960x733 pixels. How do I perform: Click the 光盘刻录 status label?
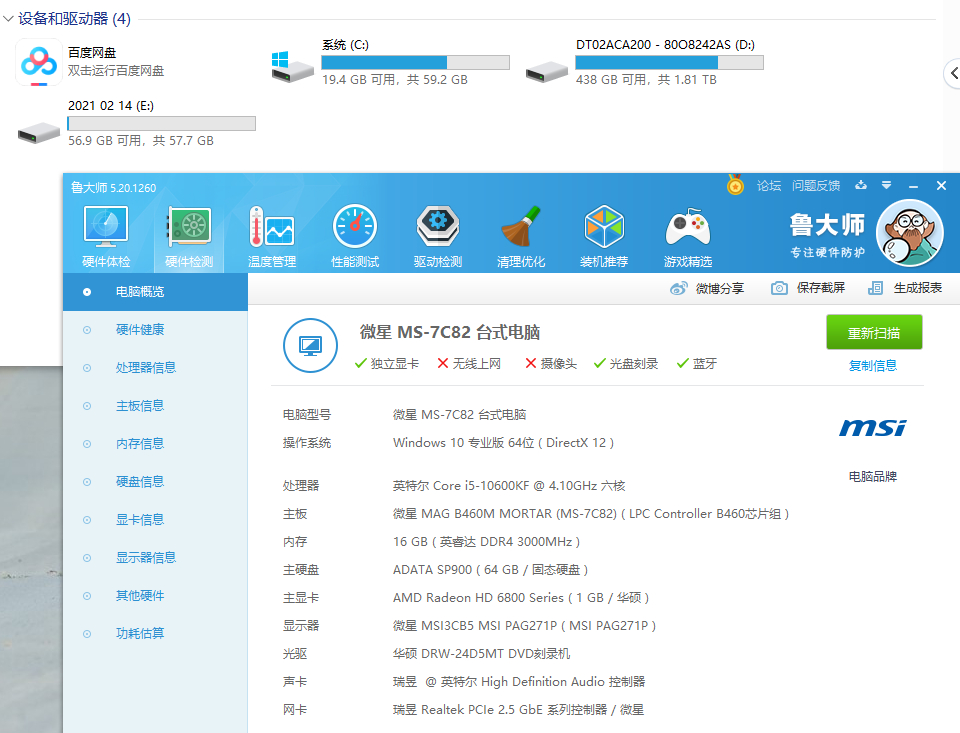[634, 364]
